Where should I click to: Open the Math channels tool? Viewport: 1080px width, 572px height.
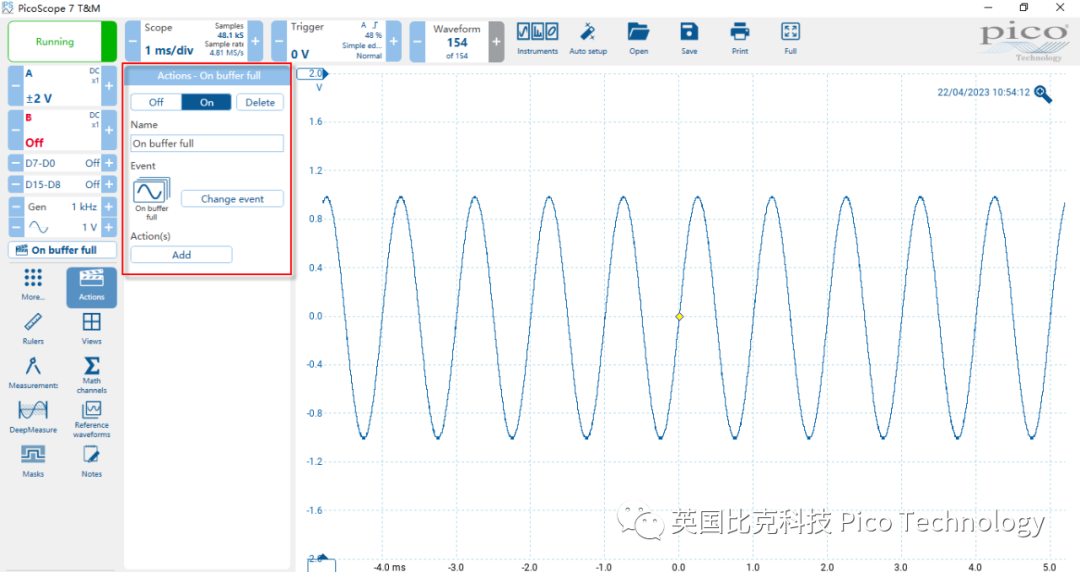coord(92,374)
